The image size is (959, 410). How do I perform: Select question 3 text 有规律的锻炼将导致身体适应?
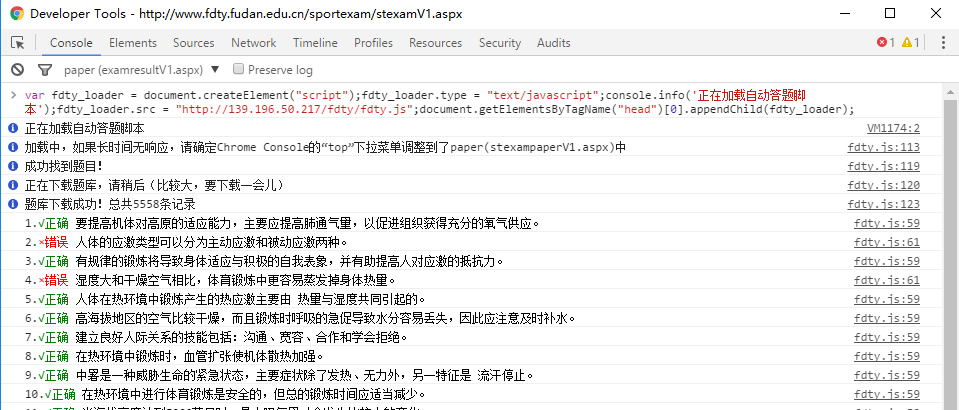(160, 261)
